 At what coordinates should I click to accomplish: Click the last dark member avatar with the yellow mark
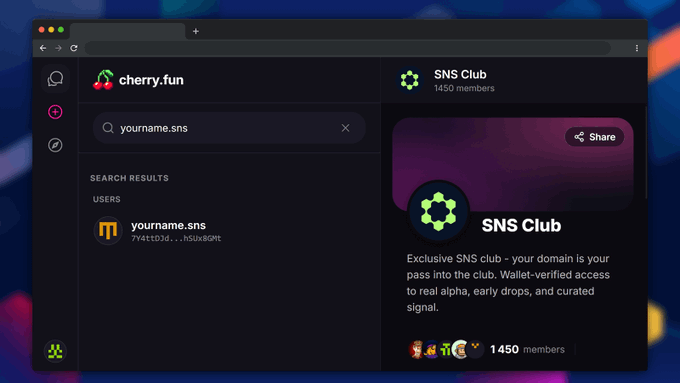tap(476, 349)
